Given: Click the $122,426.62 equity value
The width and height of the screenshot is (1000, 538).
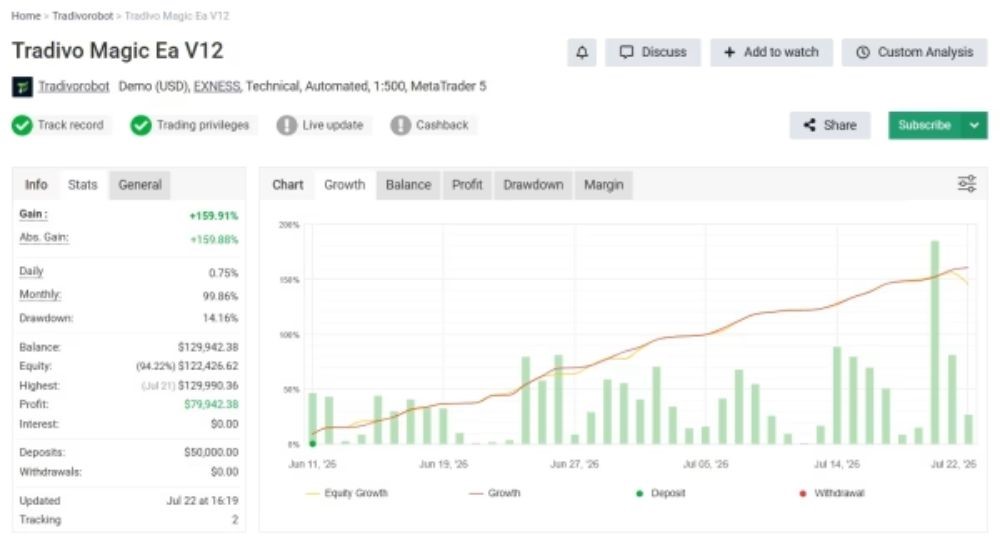Looking at the screenshot, I should pyautogui.click(x=208, y=366).
